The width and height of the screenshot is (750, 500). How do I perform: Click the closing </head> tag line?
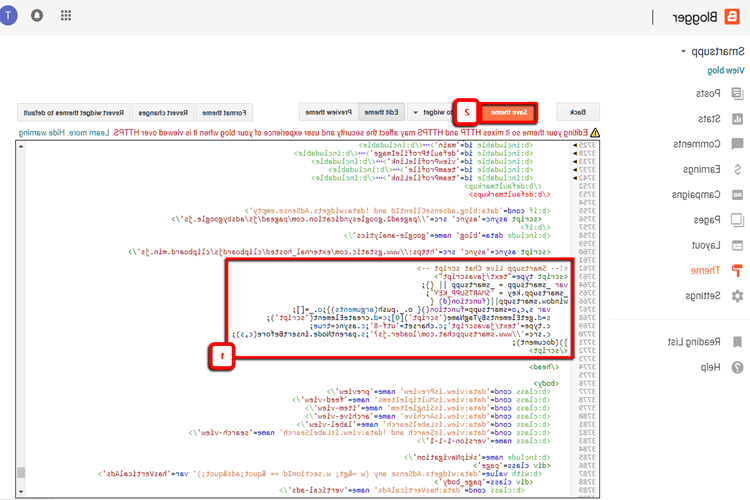coord(544,367)
